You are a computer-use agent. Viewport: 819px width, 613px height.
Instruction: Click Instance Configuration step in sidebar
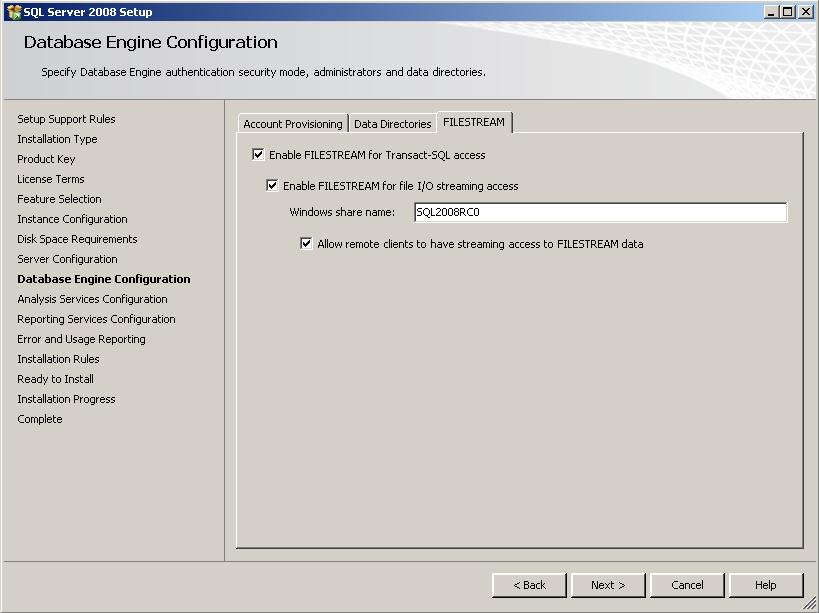pyautogui.click(x=73, y=219)
